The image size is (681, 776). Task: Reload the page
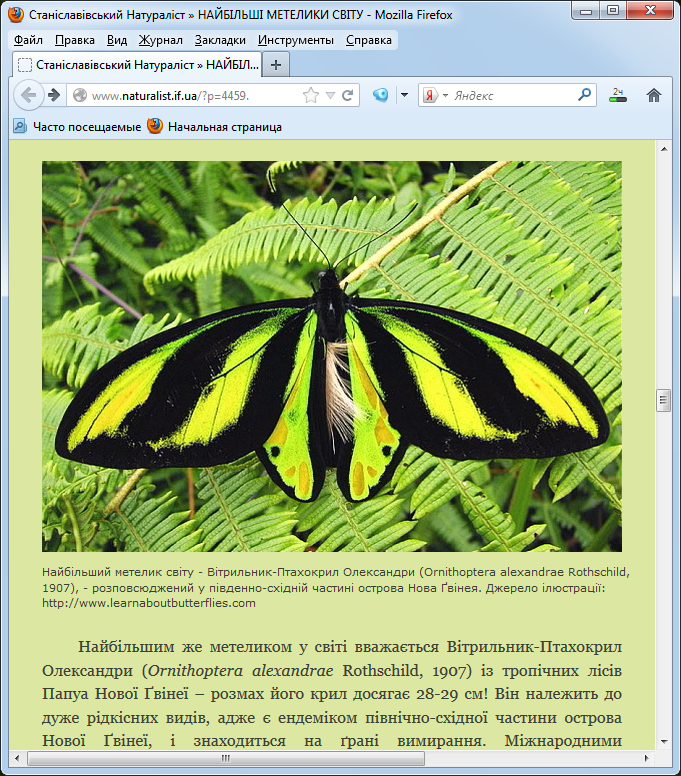(348, 96)
